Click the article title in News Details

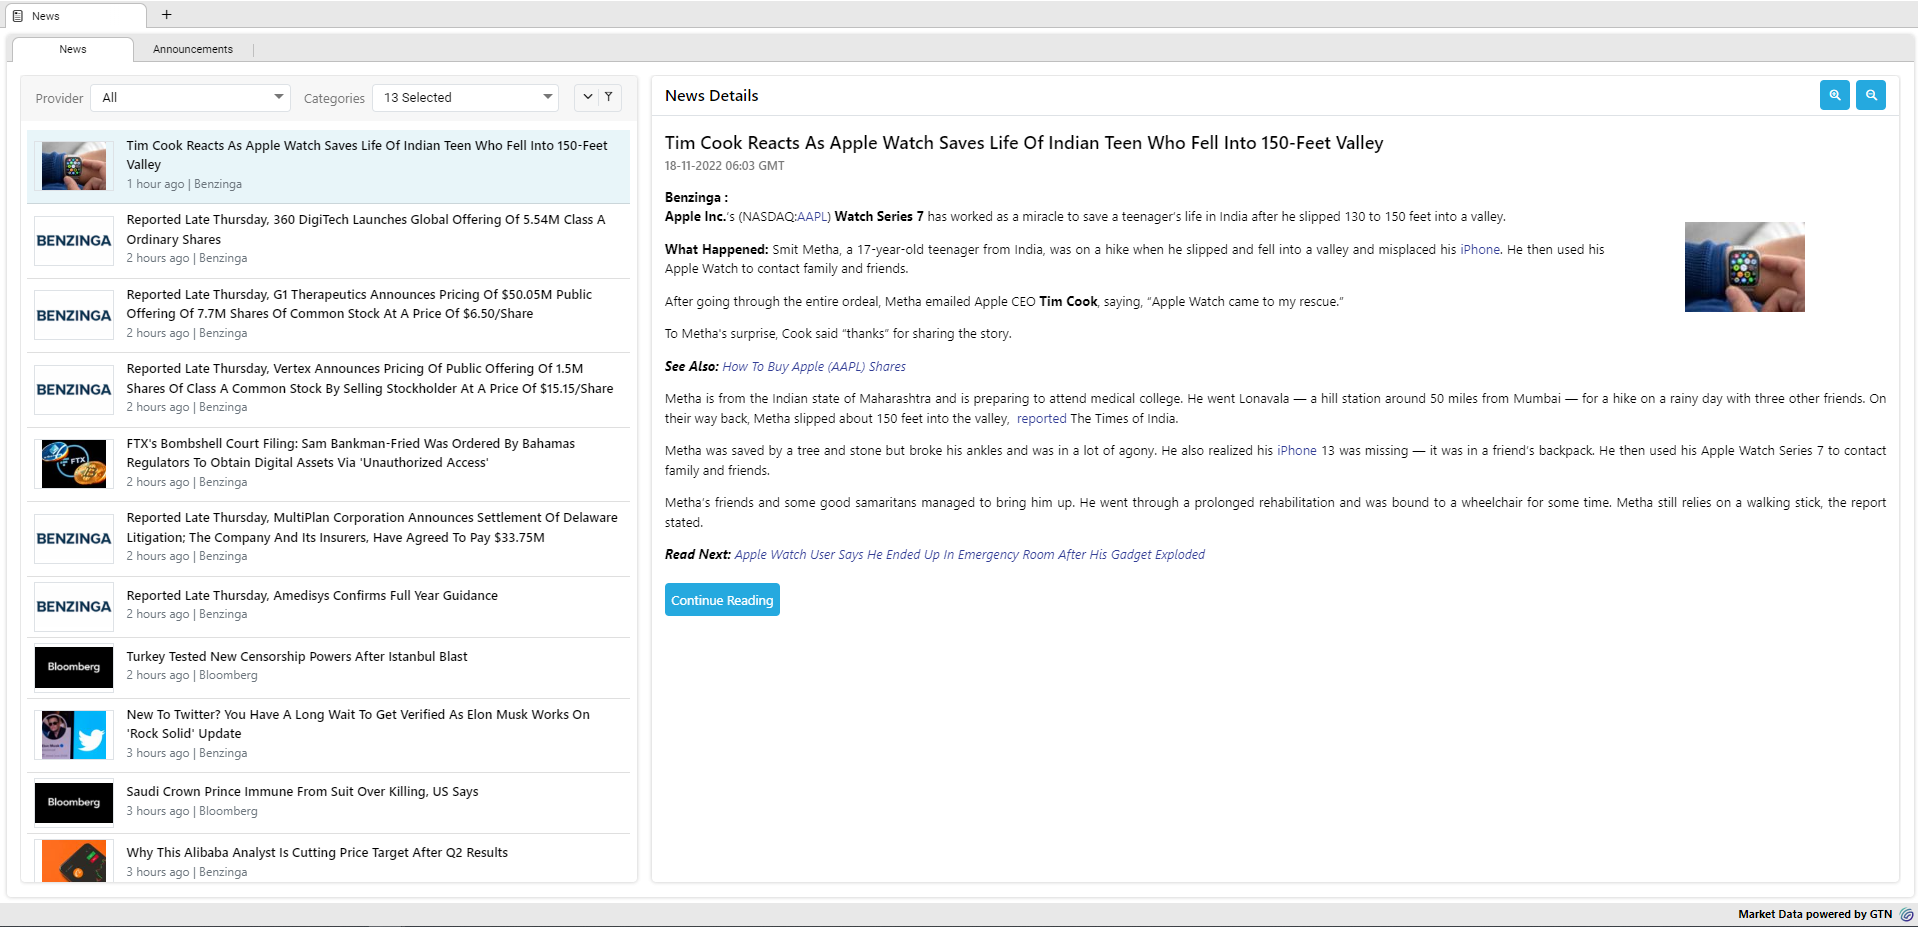coord(1024,143)
